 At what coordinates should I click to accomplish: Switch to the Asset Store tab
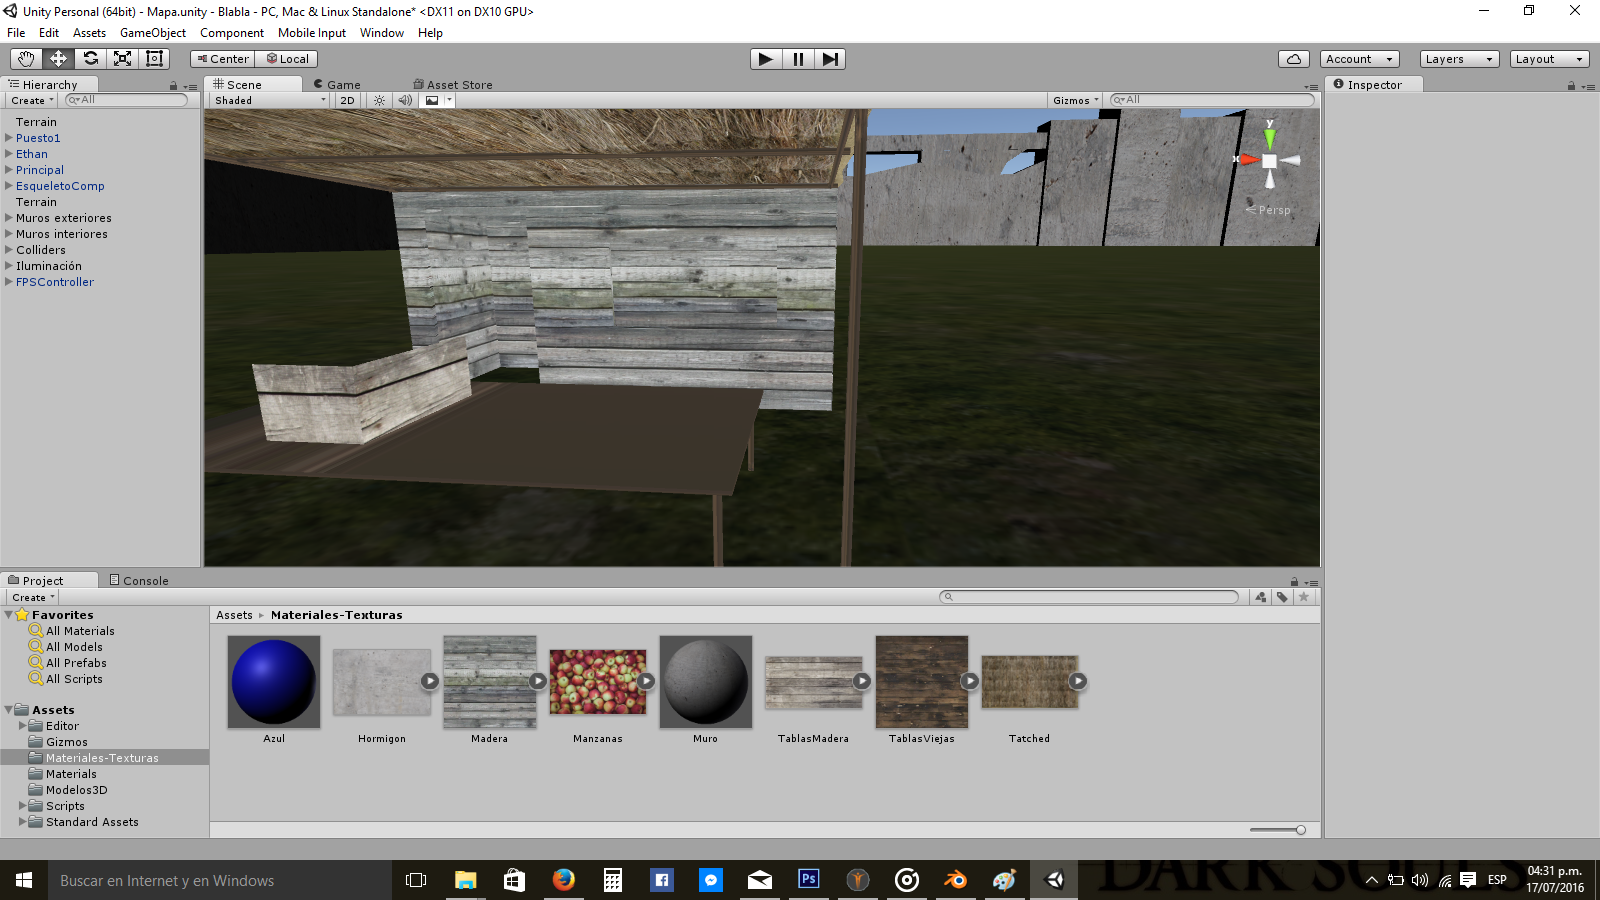453,85
